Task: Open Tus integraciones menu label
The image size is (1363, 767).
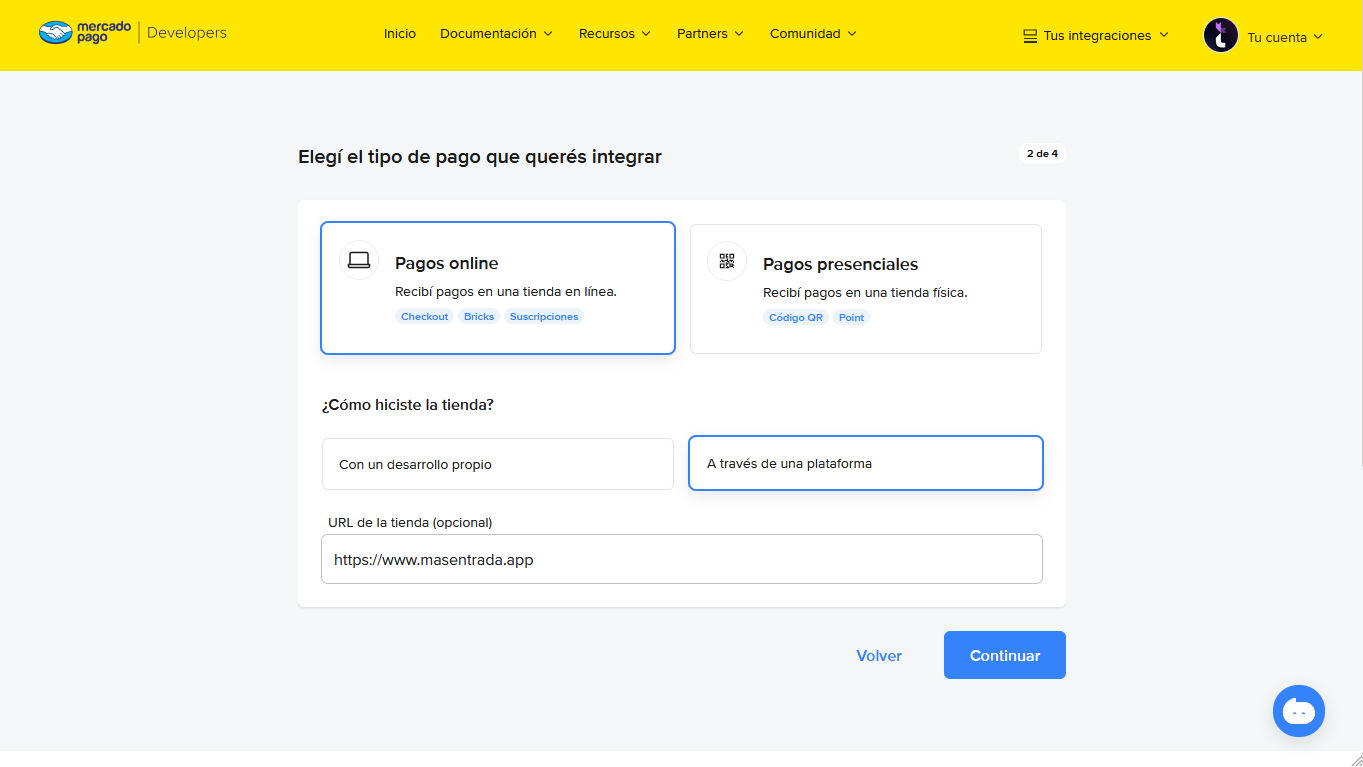Action: 1097,36
